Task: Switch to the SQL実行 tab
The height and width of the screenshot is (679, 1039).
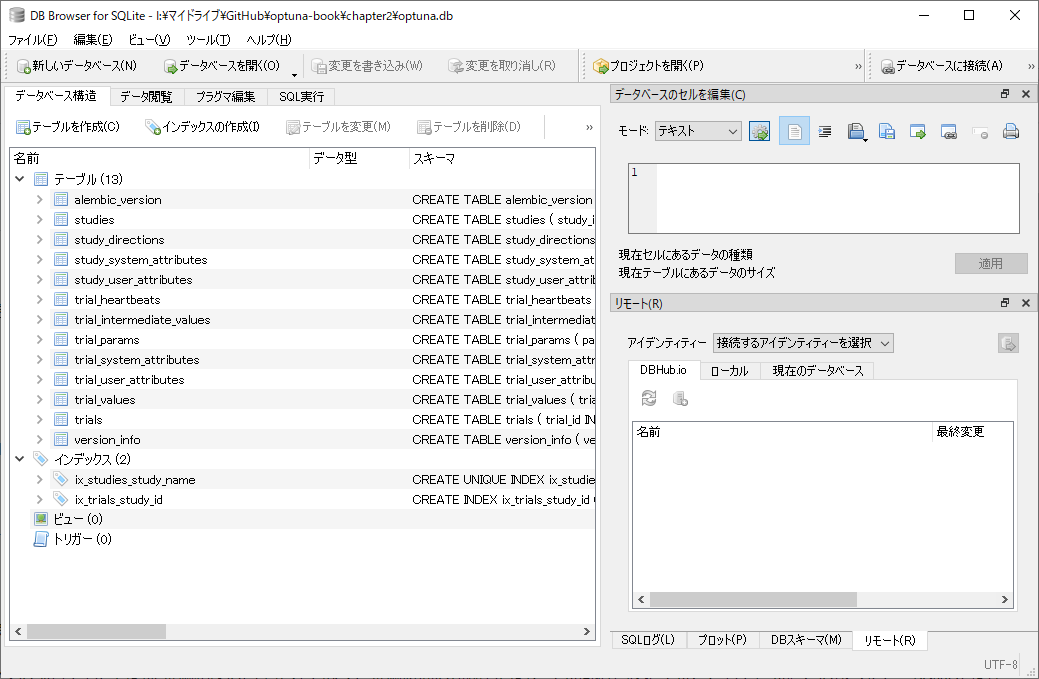Action: pyautogui.click(x=301, y=97)
